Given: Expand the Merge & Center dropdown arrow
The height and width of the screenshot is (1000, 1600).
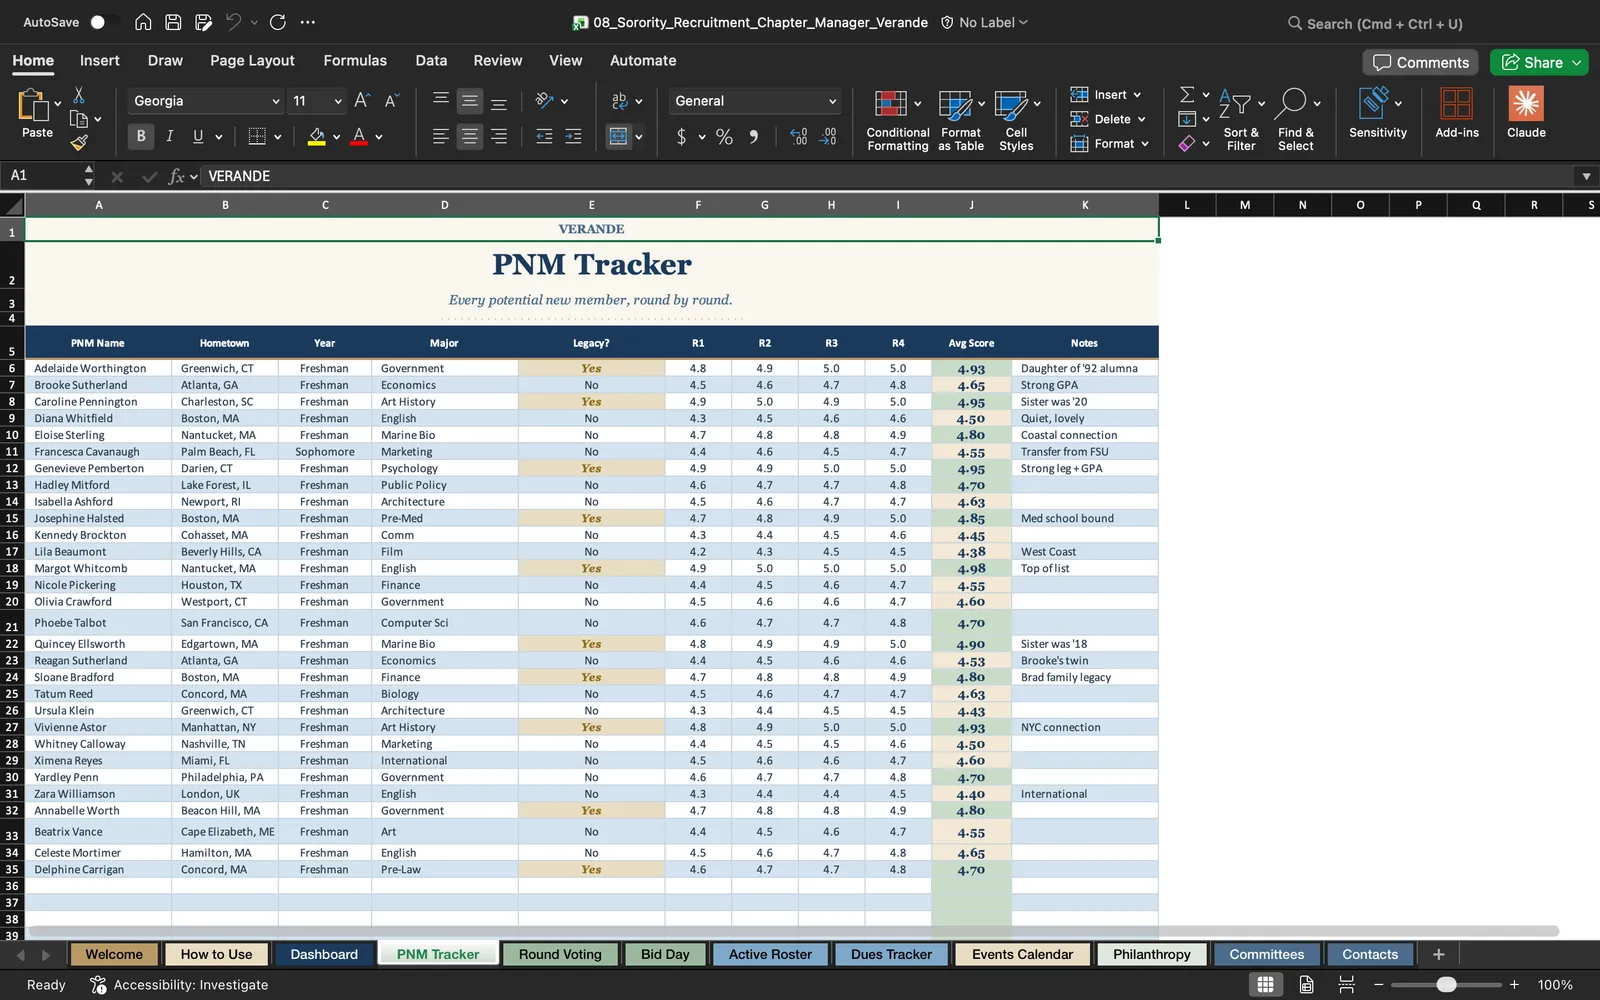Looking at the screenshot, I should [639, 137].
